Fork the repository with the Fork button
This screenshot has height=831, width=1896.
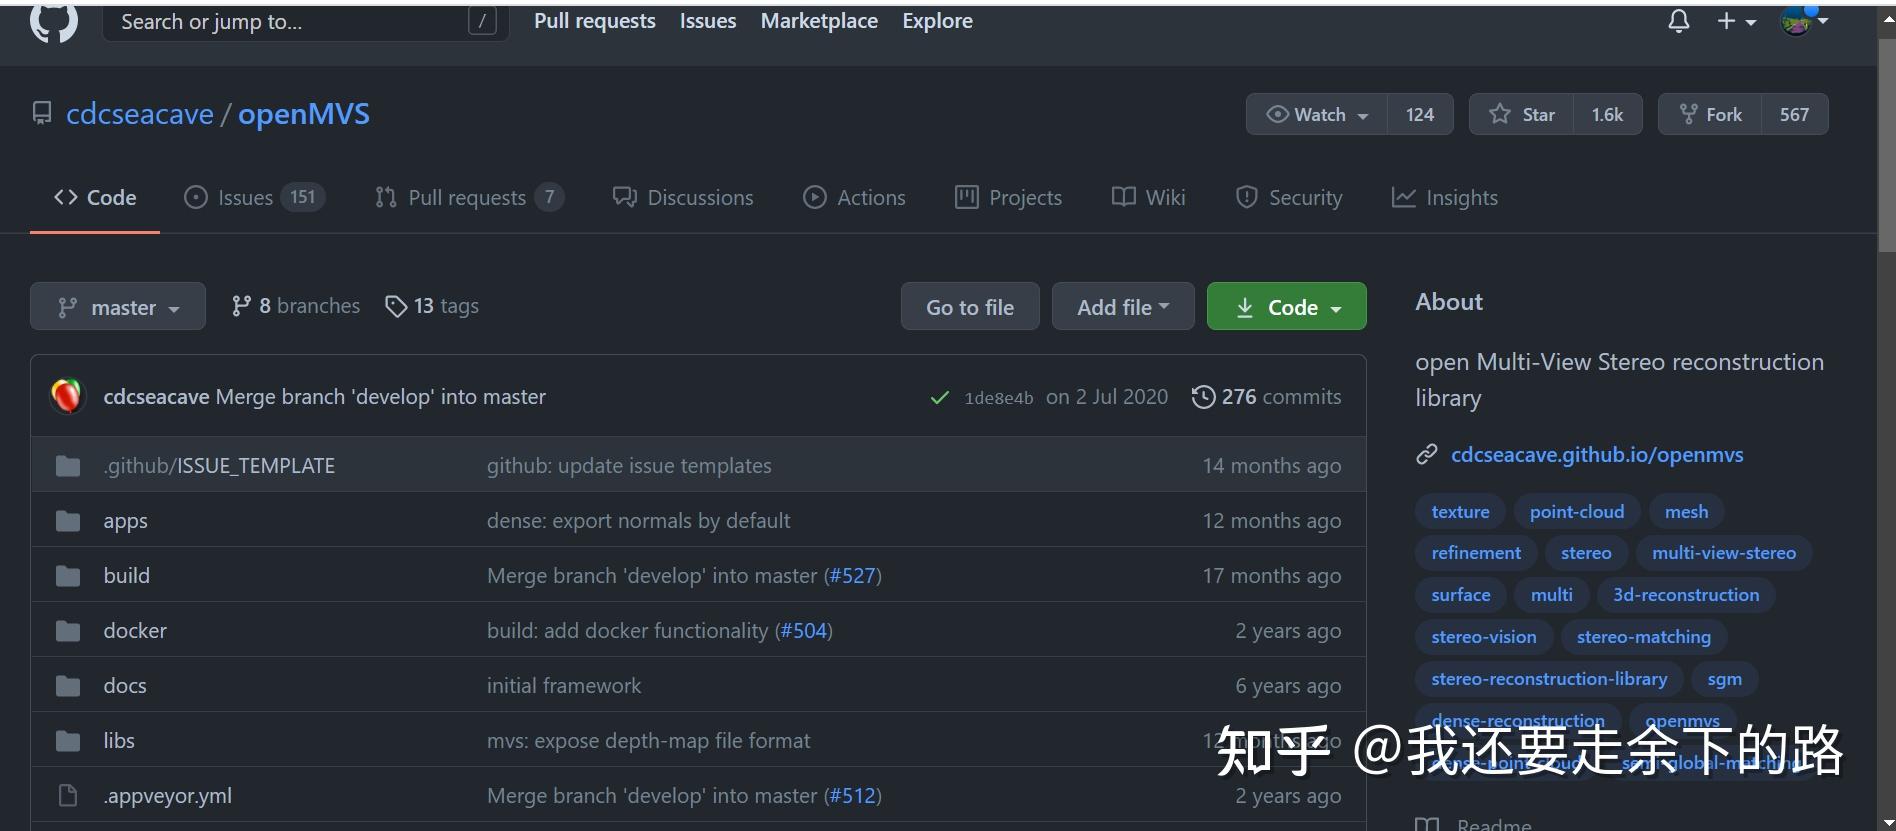point(1711,115)
